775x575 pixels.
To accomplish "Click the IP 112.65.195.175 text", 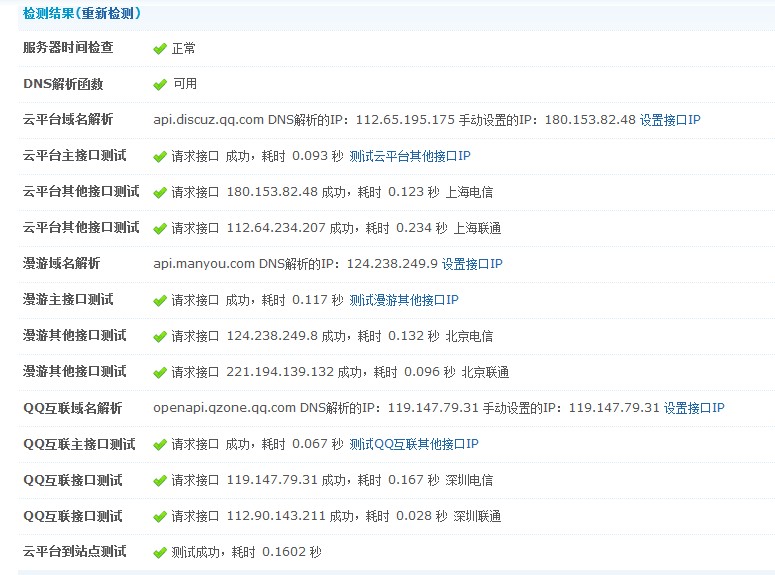I will pos(405,120).
